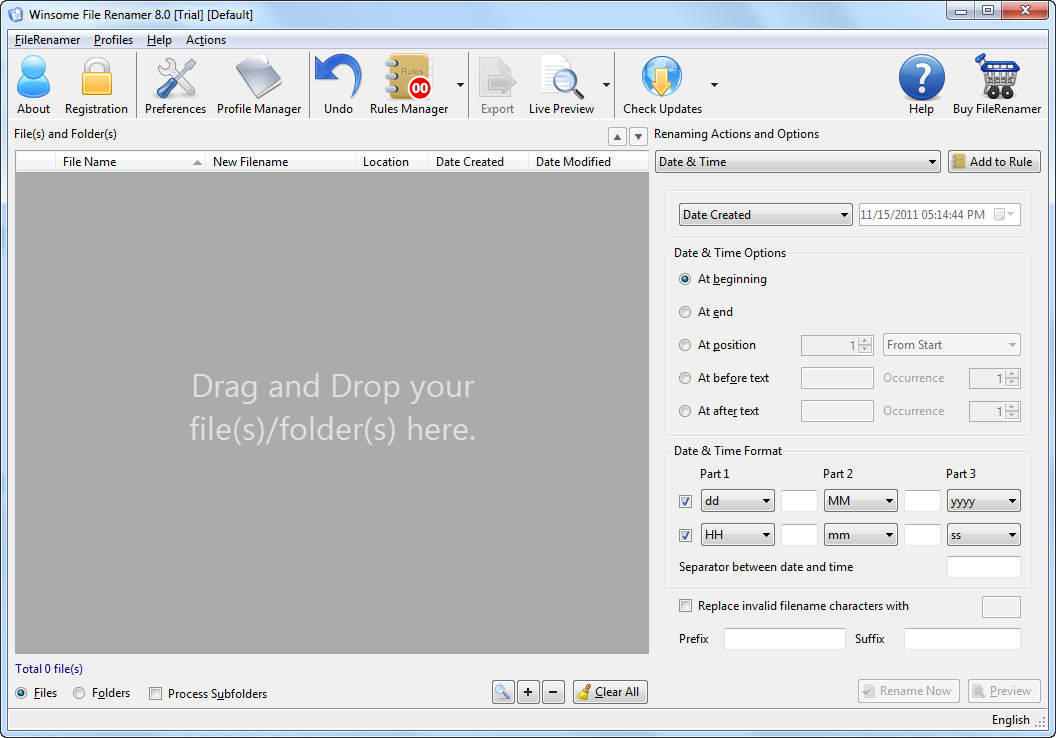
Task: Click the At before text input field
Action: tap(837, 378)
